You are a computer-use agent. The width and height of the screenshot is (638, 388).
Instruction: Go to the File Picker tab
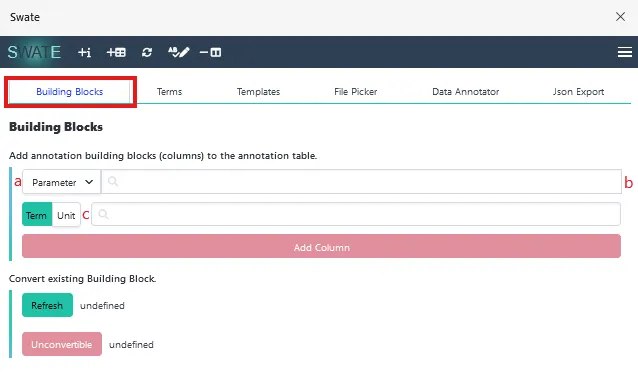pos(356,92)
